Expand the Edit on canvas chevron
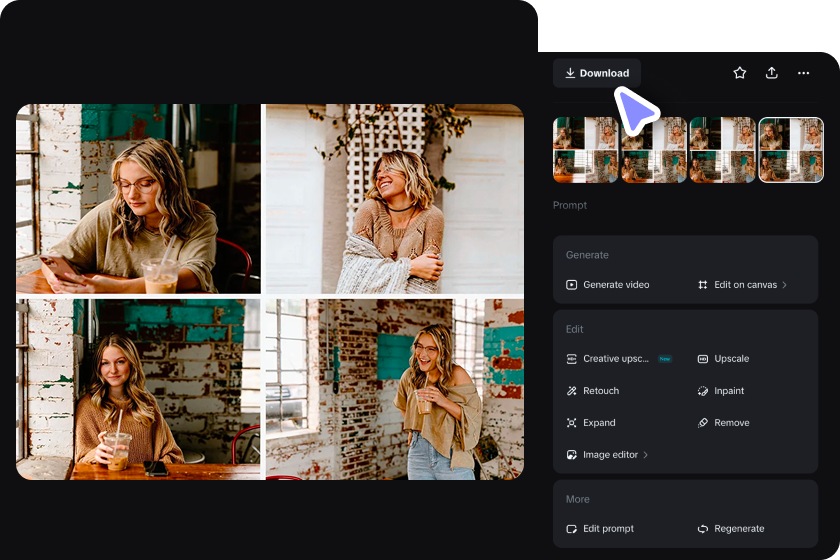The height and width of the screenshot is (560, 840). point(784,285)
